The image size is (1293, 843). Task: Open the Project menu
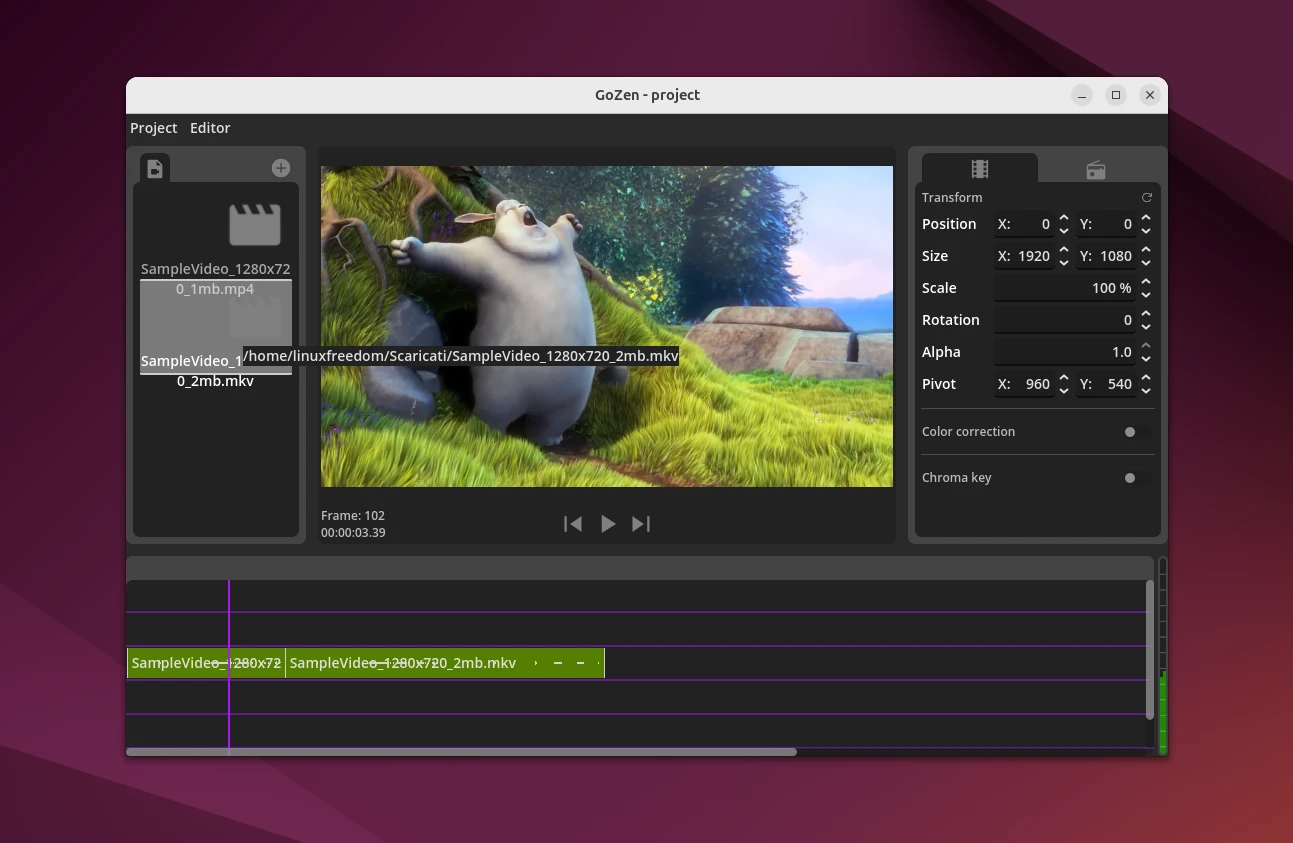[153, 128]
